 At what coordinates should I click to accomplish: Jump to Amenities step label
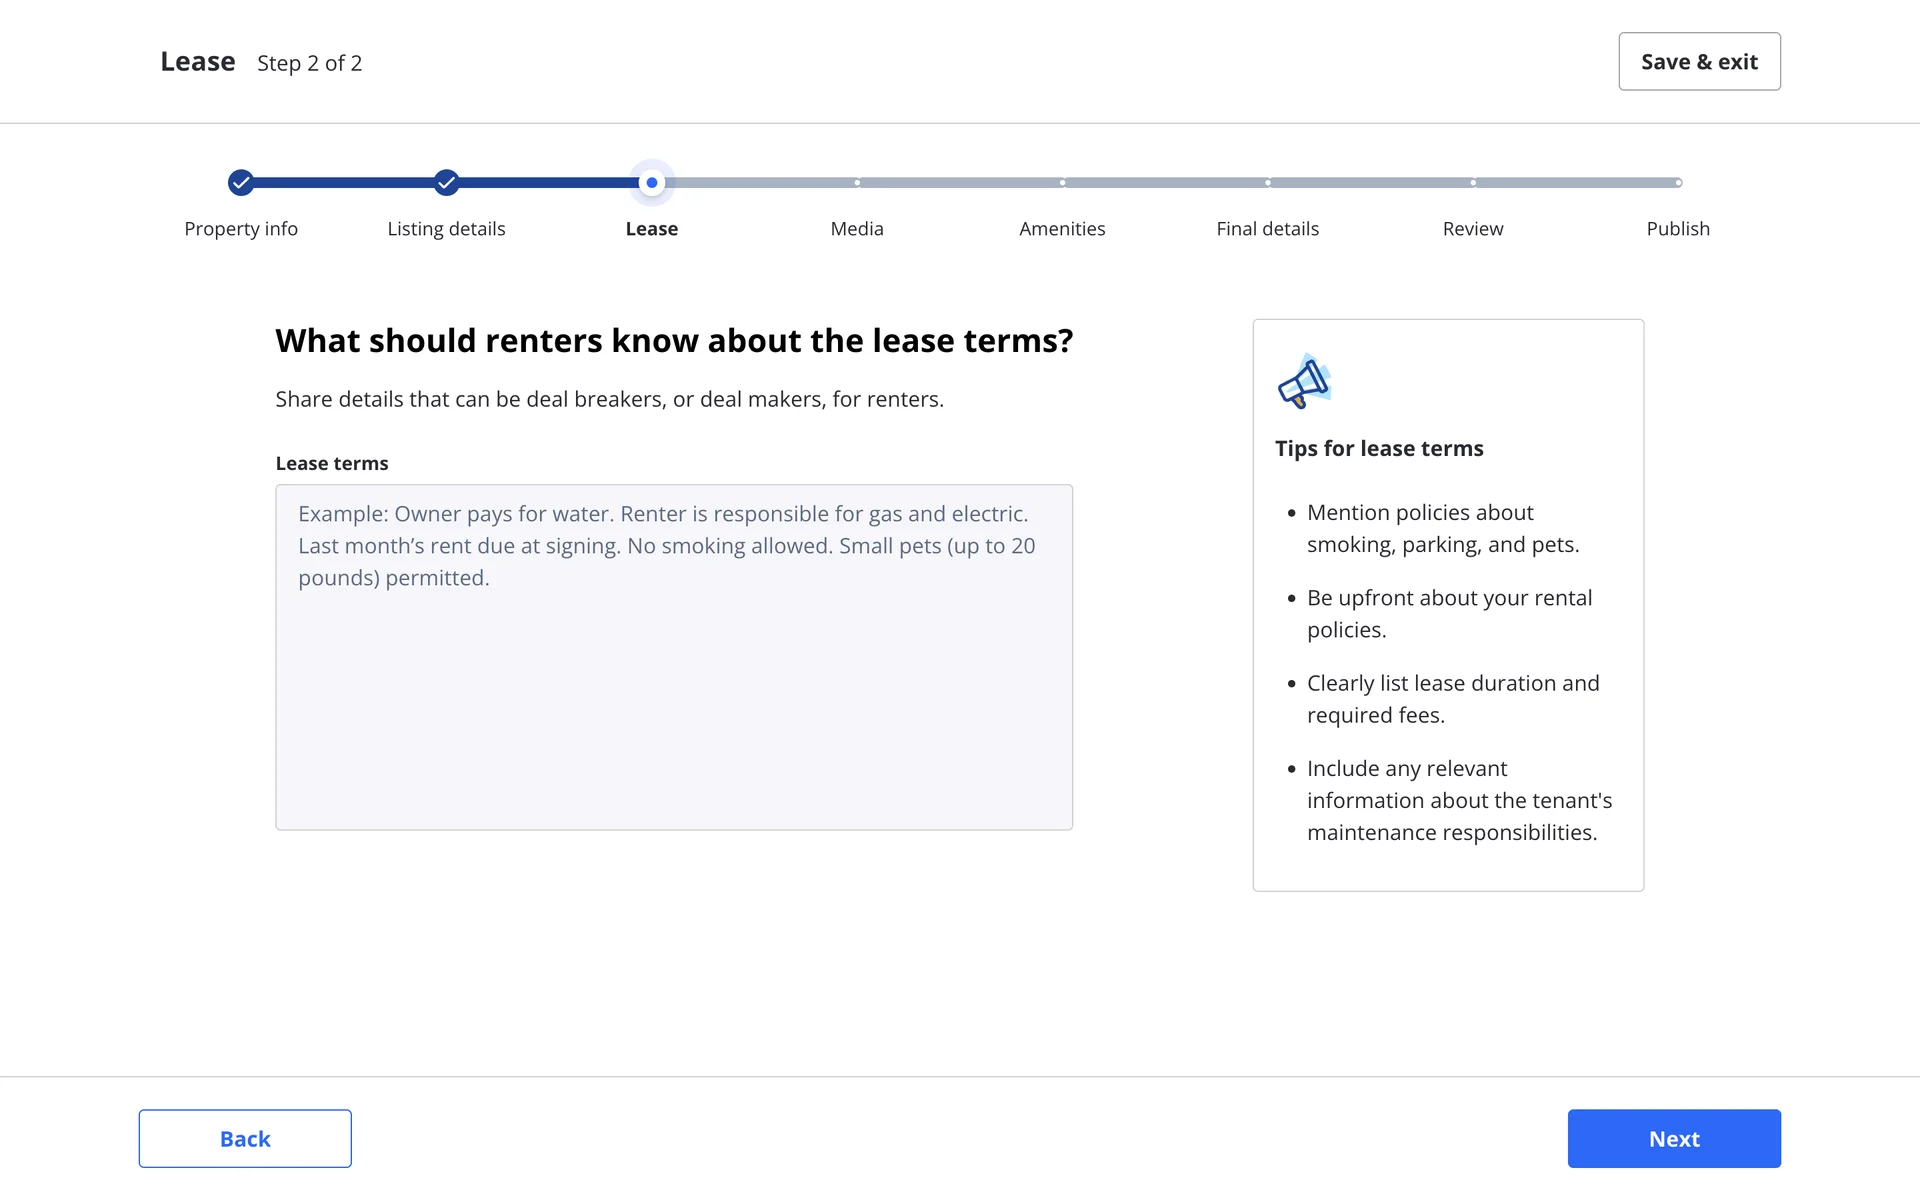click(1062, 229)
